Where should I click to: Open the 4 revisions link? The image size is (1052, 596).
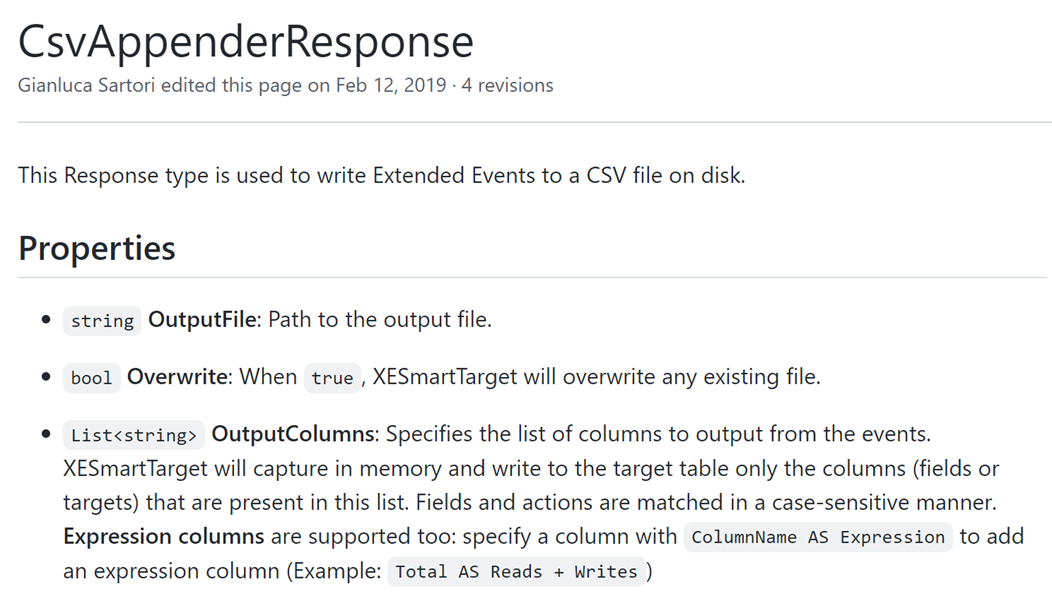(x=507, y=85)
